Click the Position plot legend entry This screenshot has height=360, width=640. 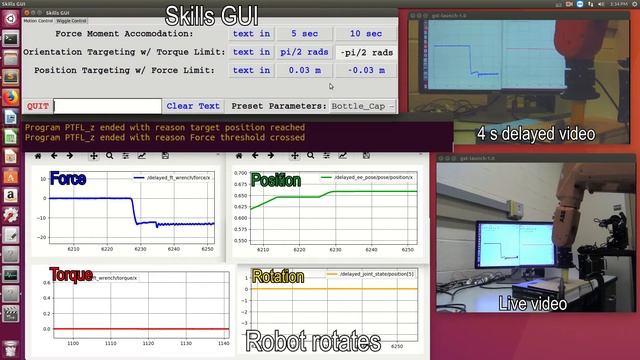[x=367, y=178]
